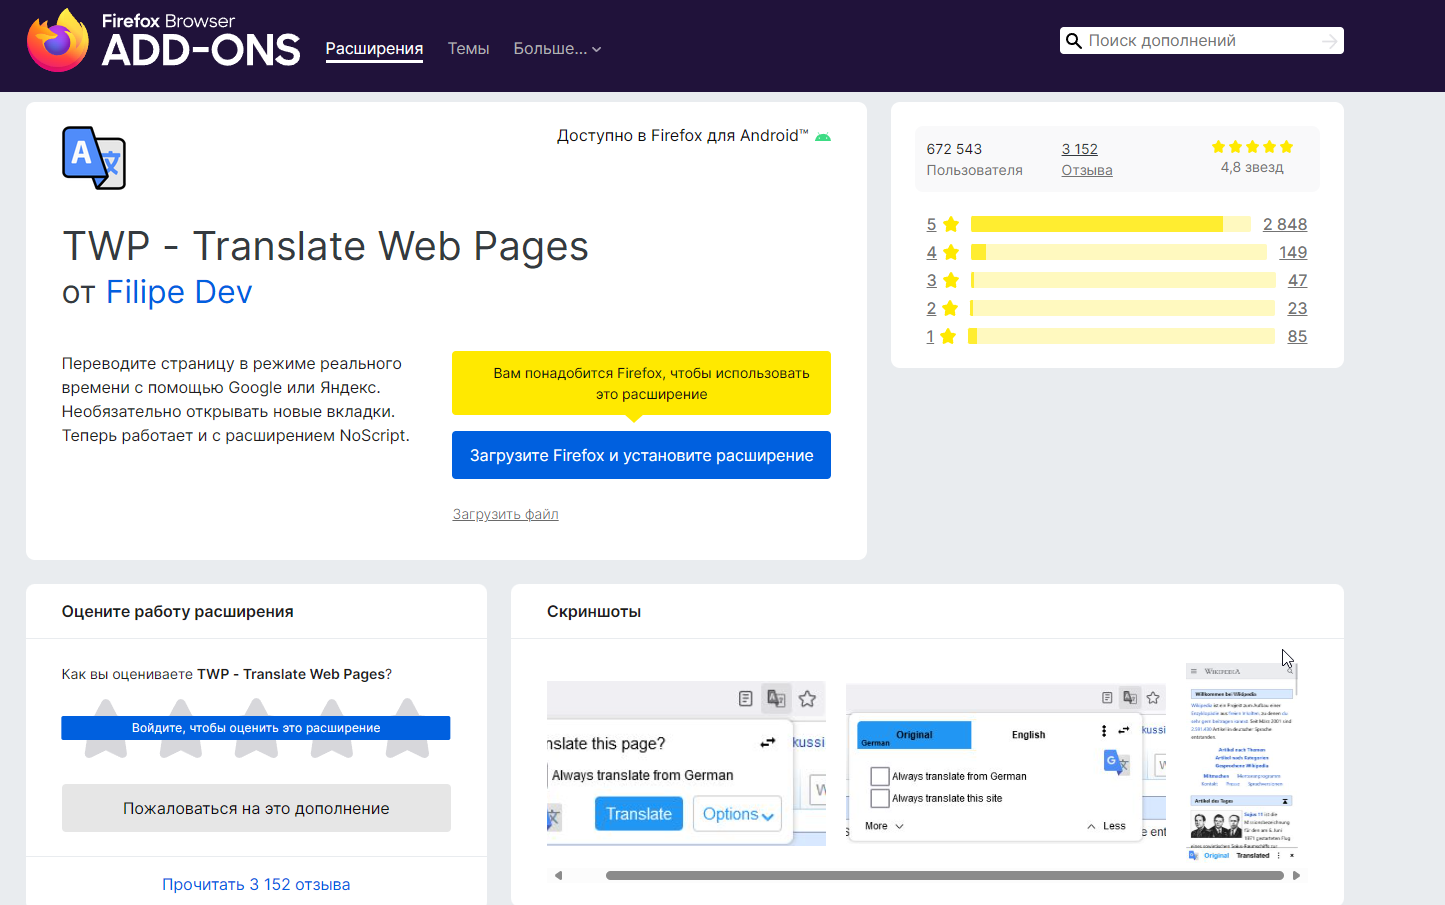Click the Загрузить файл link
This screenshot has height=905, width=1445.
click(x=505, y=514)
